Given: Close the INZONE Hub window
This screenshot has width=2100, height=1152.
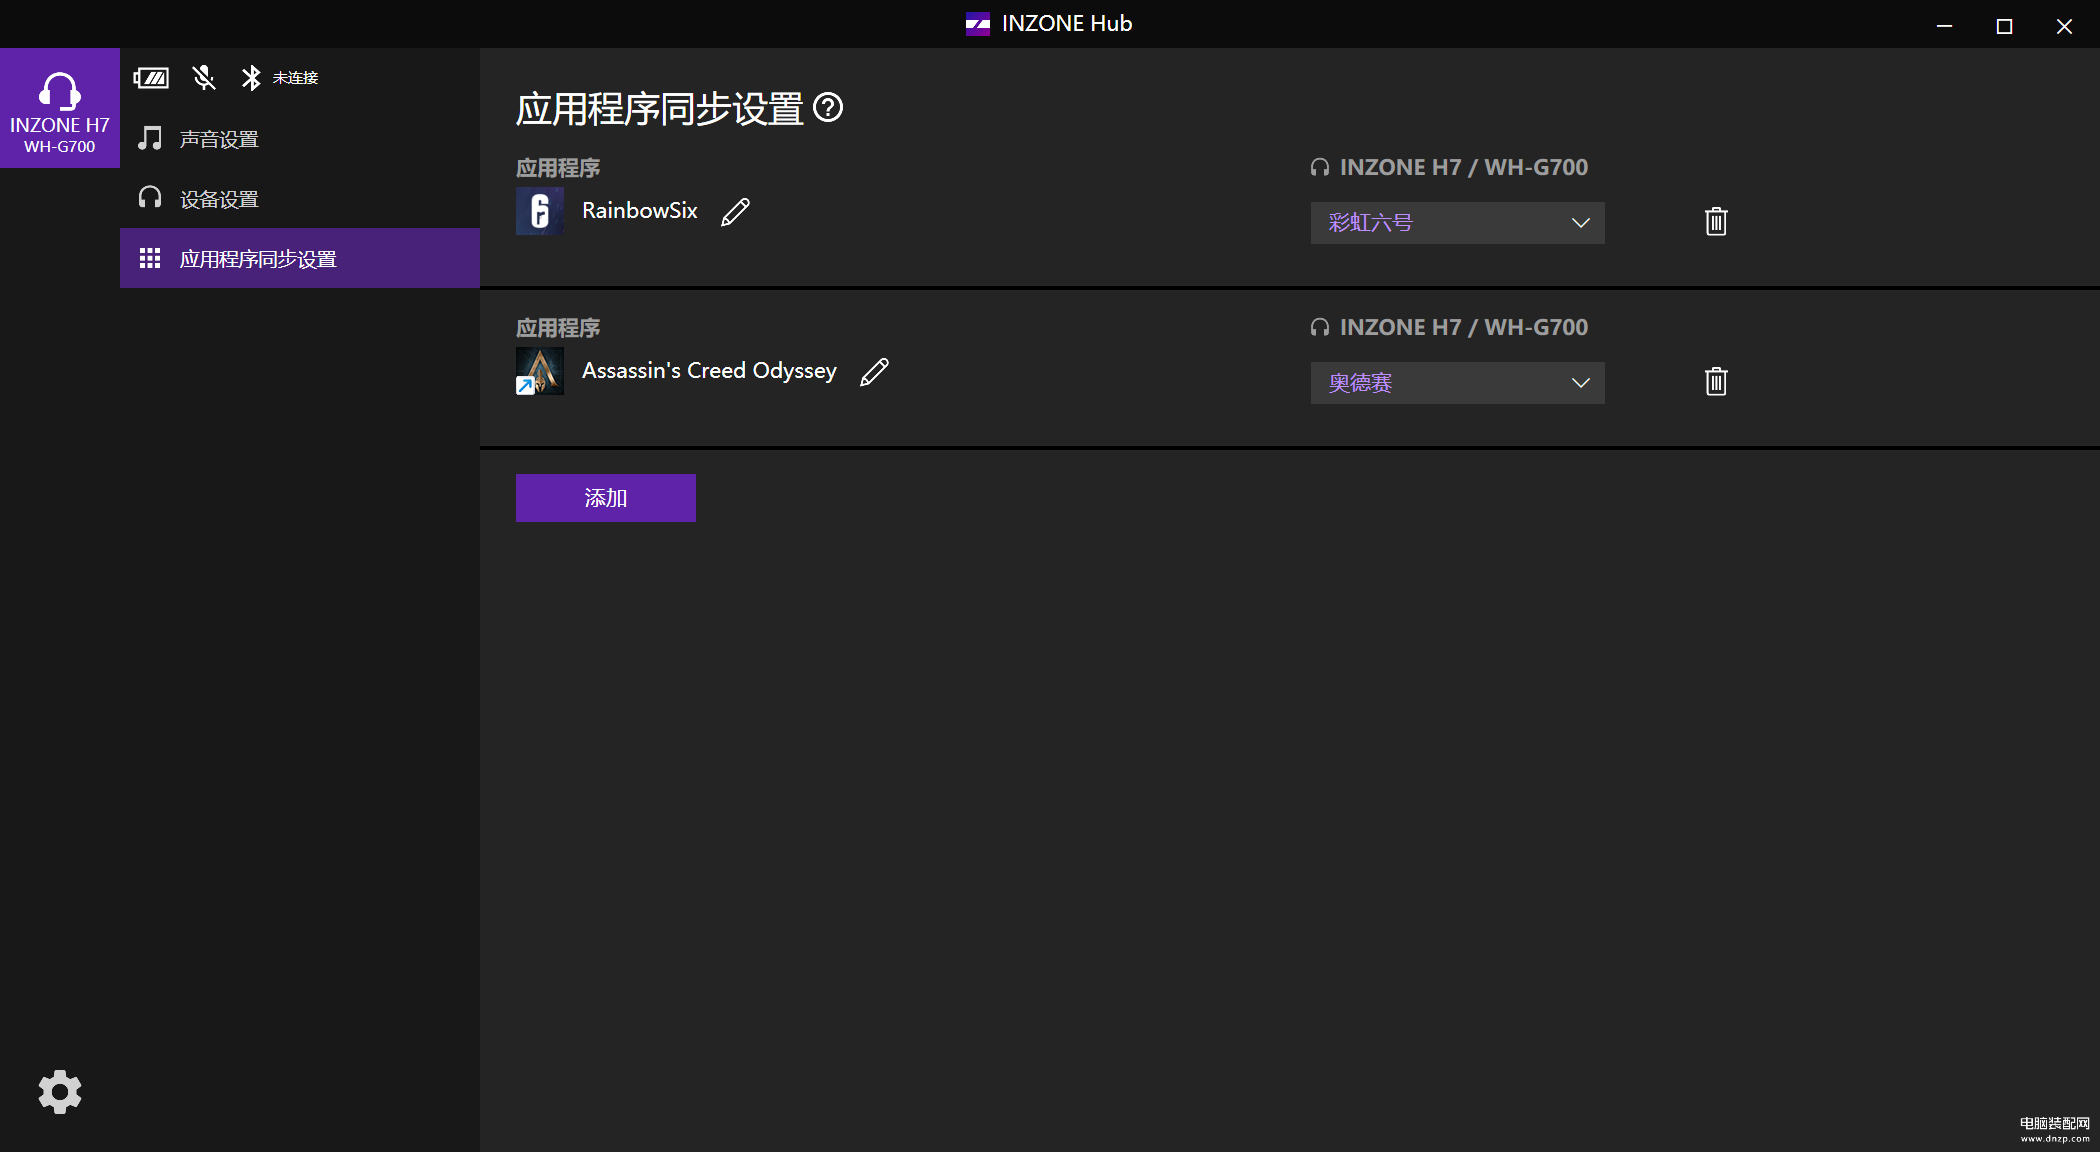Looking at the screenshot, I should (x=2064, y=26).
